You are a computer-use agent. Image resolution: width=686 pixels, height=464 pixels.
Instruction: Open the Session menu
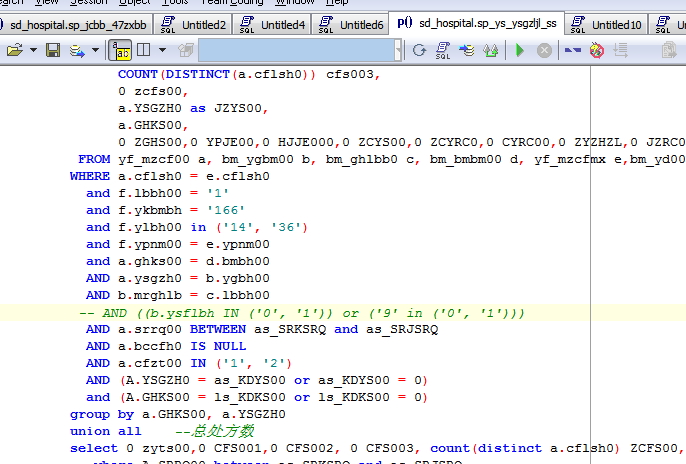pos(89,2)
